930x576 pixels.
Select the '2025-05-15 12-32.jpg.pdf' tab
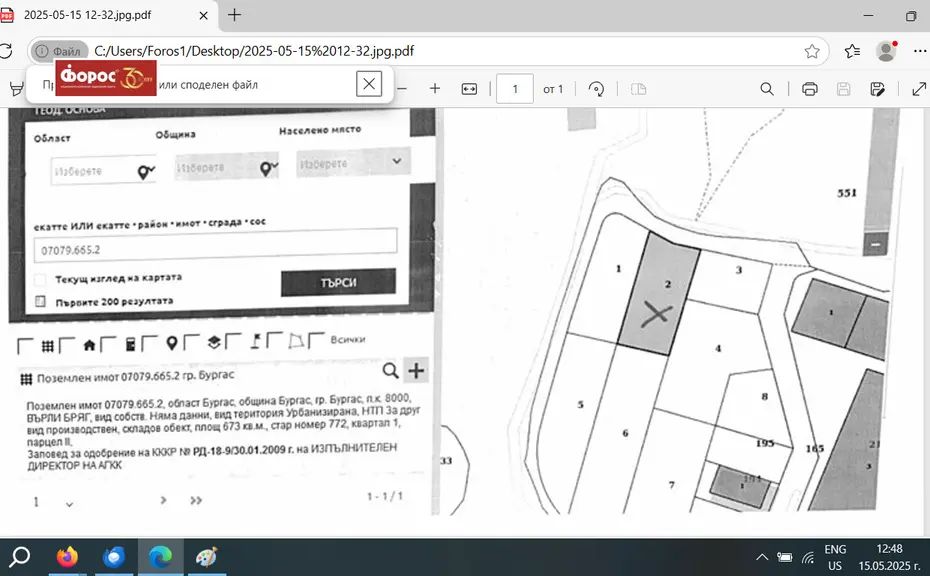tap(105, 15)
